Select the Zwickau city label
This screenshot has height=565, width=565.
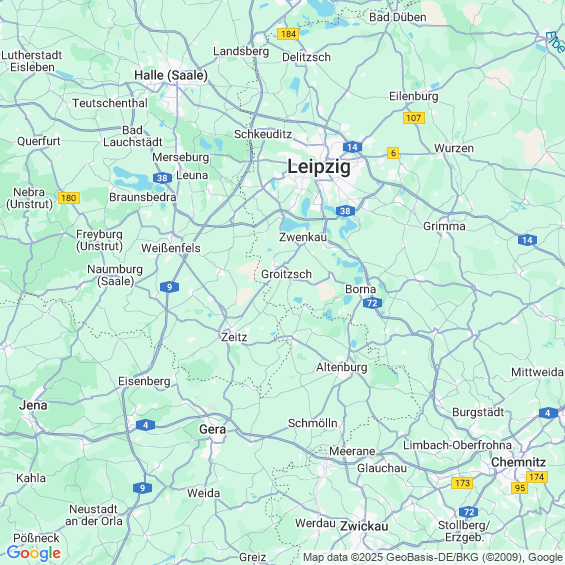[364, 526]
